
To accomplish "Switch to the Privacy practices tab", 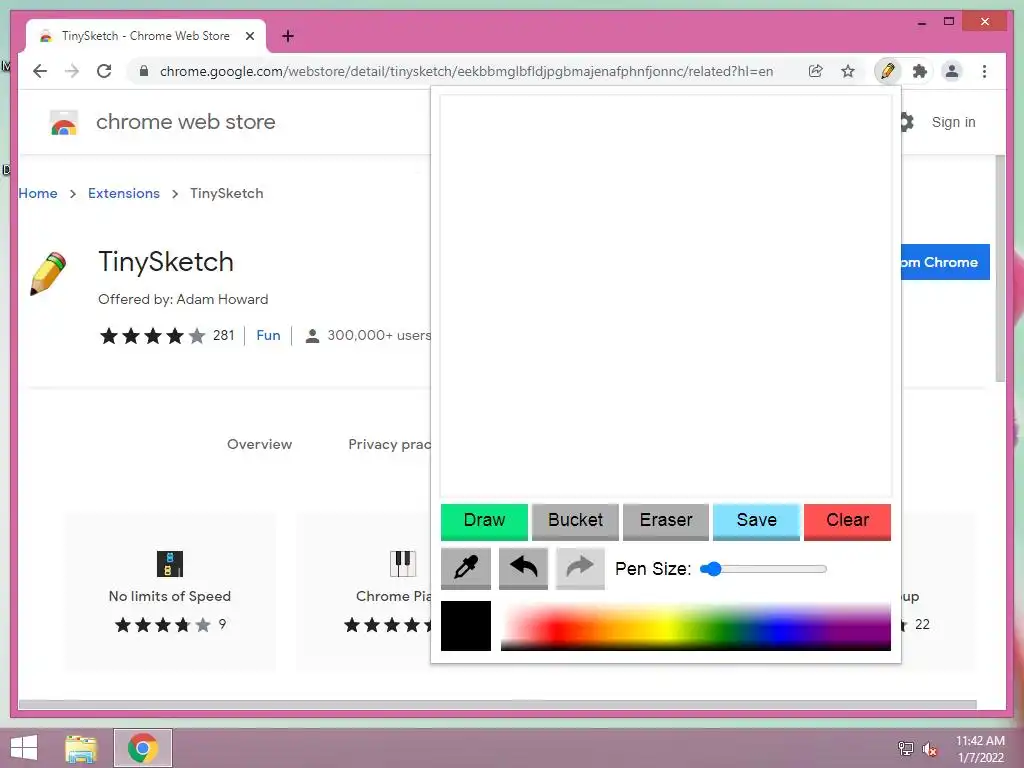I will 389,444.
